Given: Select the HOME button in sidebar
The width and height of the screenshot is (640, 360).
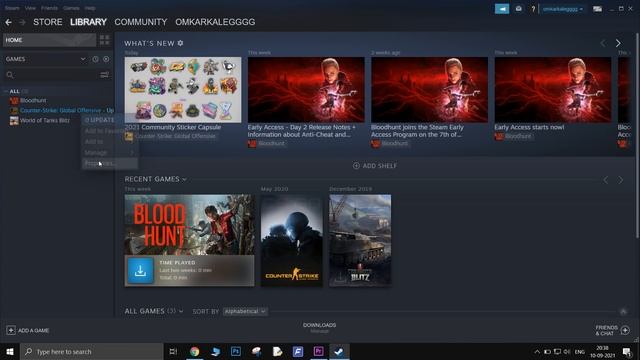Looking at the screenshot, I should click(49, 40).
